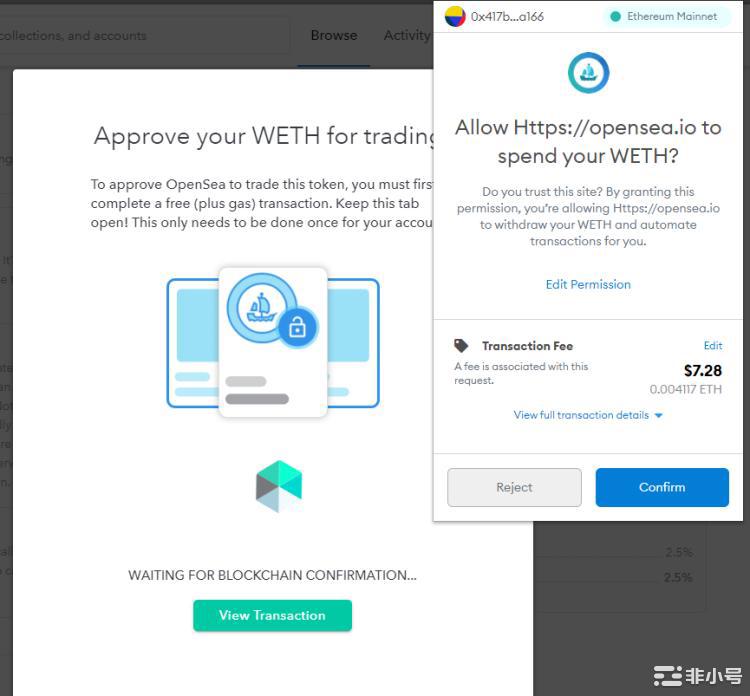Image resolution: width=750 pixels, height=696 pixels.
Task: Click the blue arrow next to transaction details
Action: tap(659, 416)
